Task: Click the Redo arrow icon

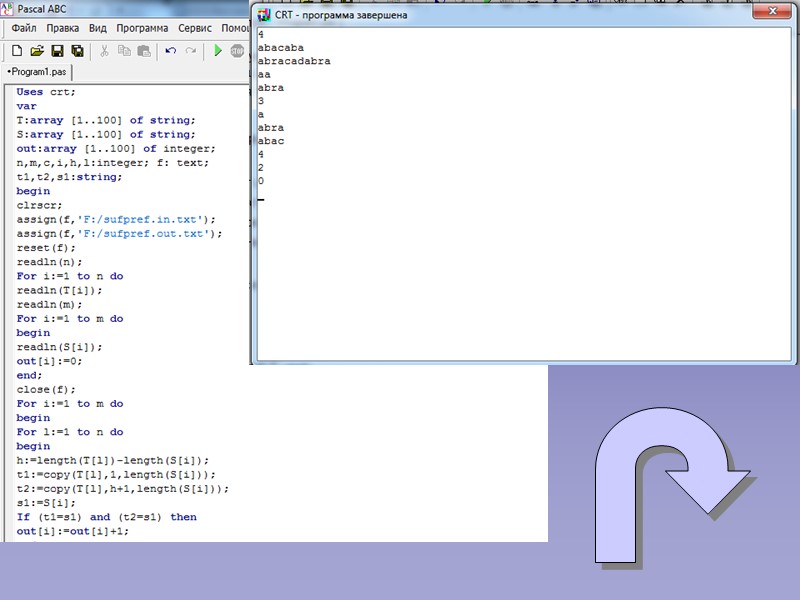Action: [191, 51]
